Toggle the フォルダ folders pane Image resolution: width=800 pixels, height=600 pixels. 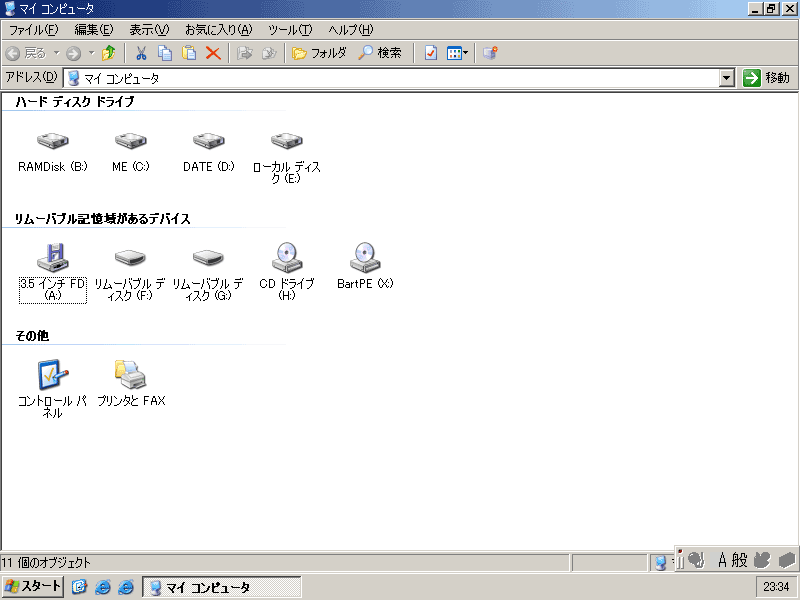coord(319,53)
